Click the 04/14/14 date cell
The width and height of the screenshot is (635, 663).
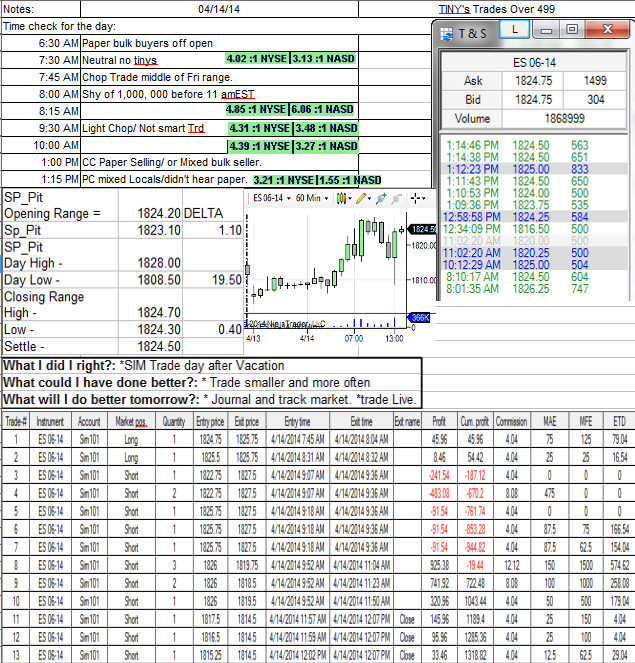[219, 9]
